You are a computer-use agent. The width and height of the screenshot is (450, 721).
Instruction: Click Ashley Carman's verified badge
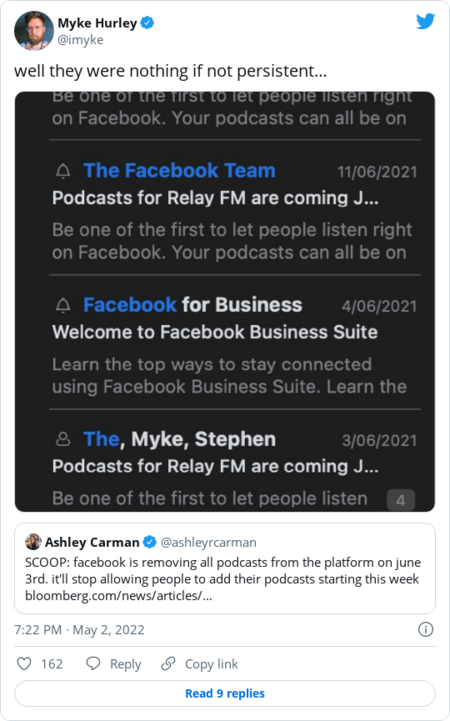[149, 542]
